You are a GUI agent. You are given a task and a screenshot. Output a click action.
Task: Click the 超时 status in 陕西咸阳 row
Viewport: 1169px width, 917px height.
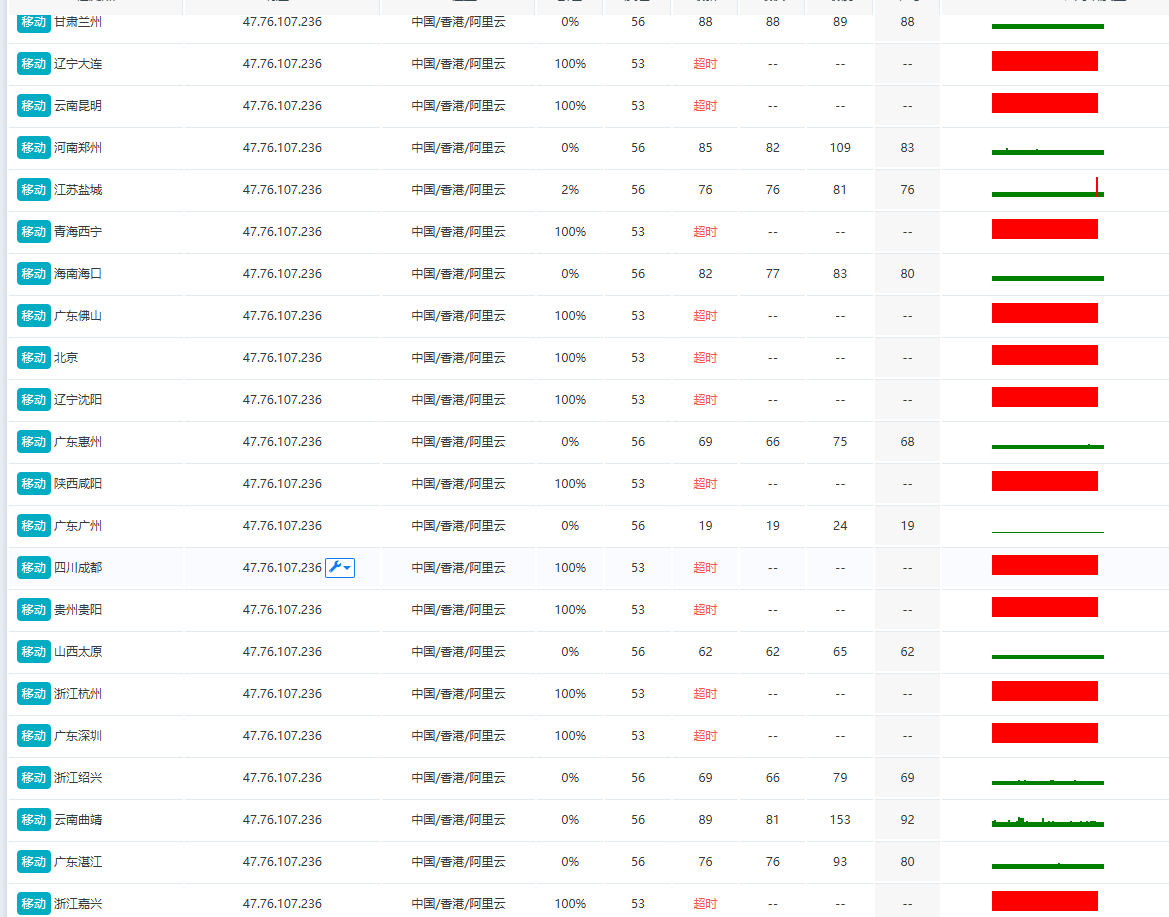pyautogui.click(x=705, y=484)
